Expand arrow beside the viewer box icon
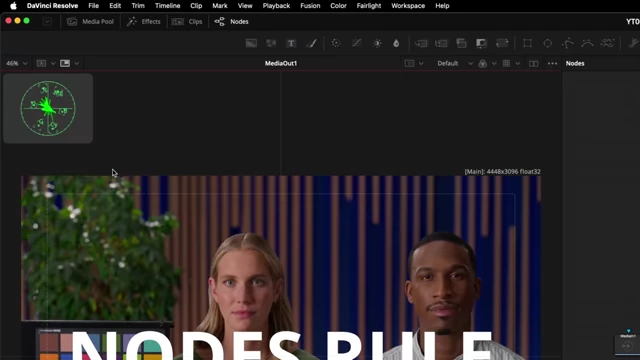 [x=421, y=63]
